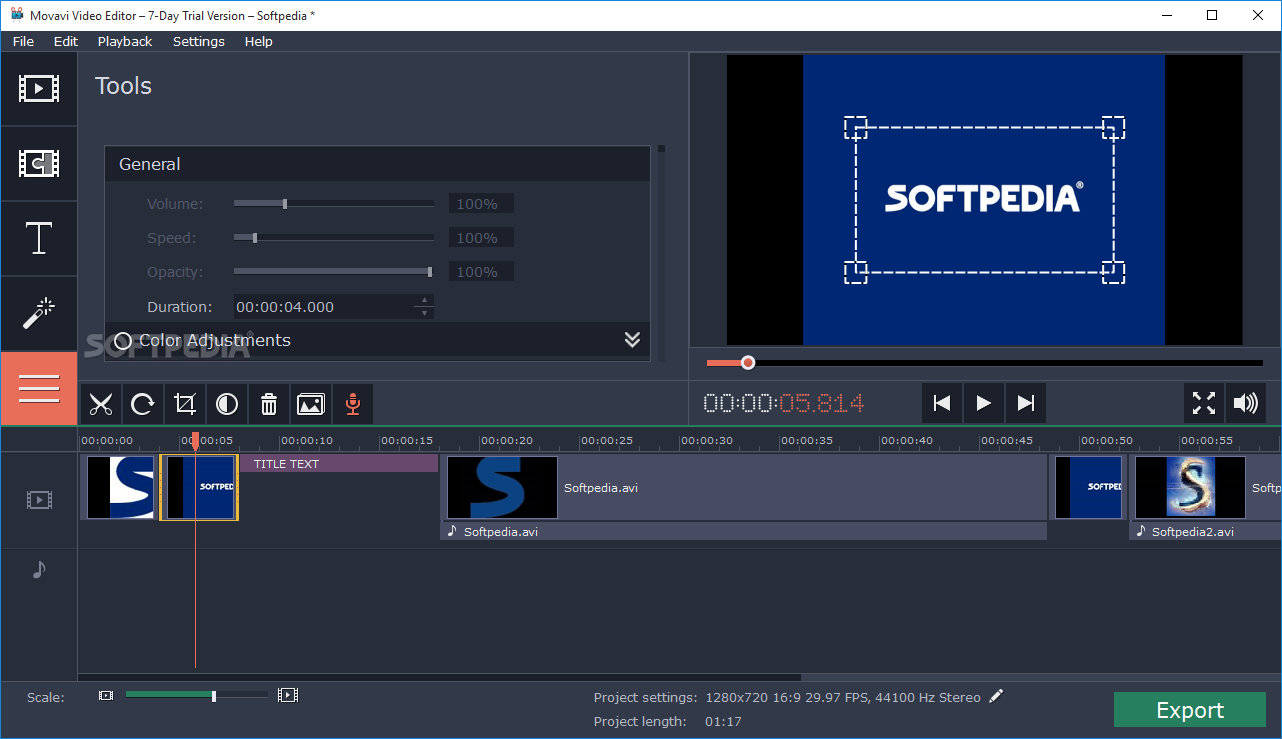Image resolution: width=1282 pixels, height=739 pixels.
Task: Skip to next frame button
Action: (1026, 403)
